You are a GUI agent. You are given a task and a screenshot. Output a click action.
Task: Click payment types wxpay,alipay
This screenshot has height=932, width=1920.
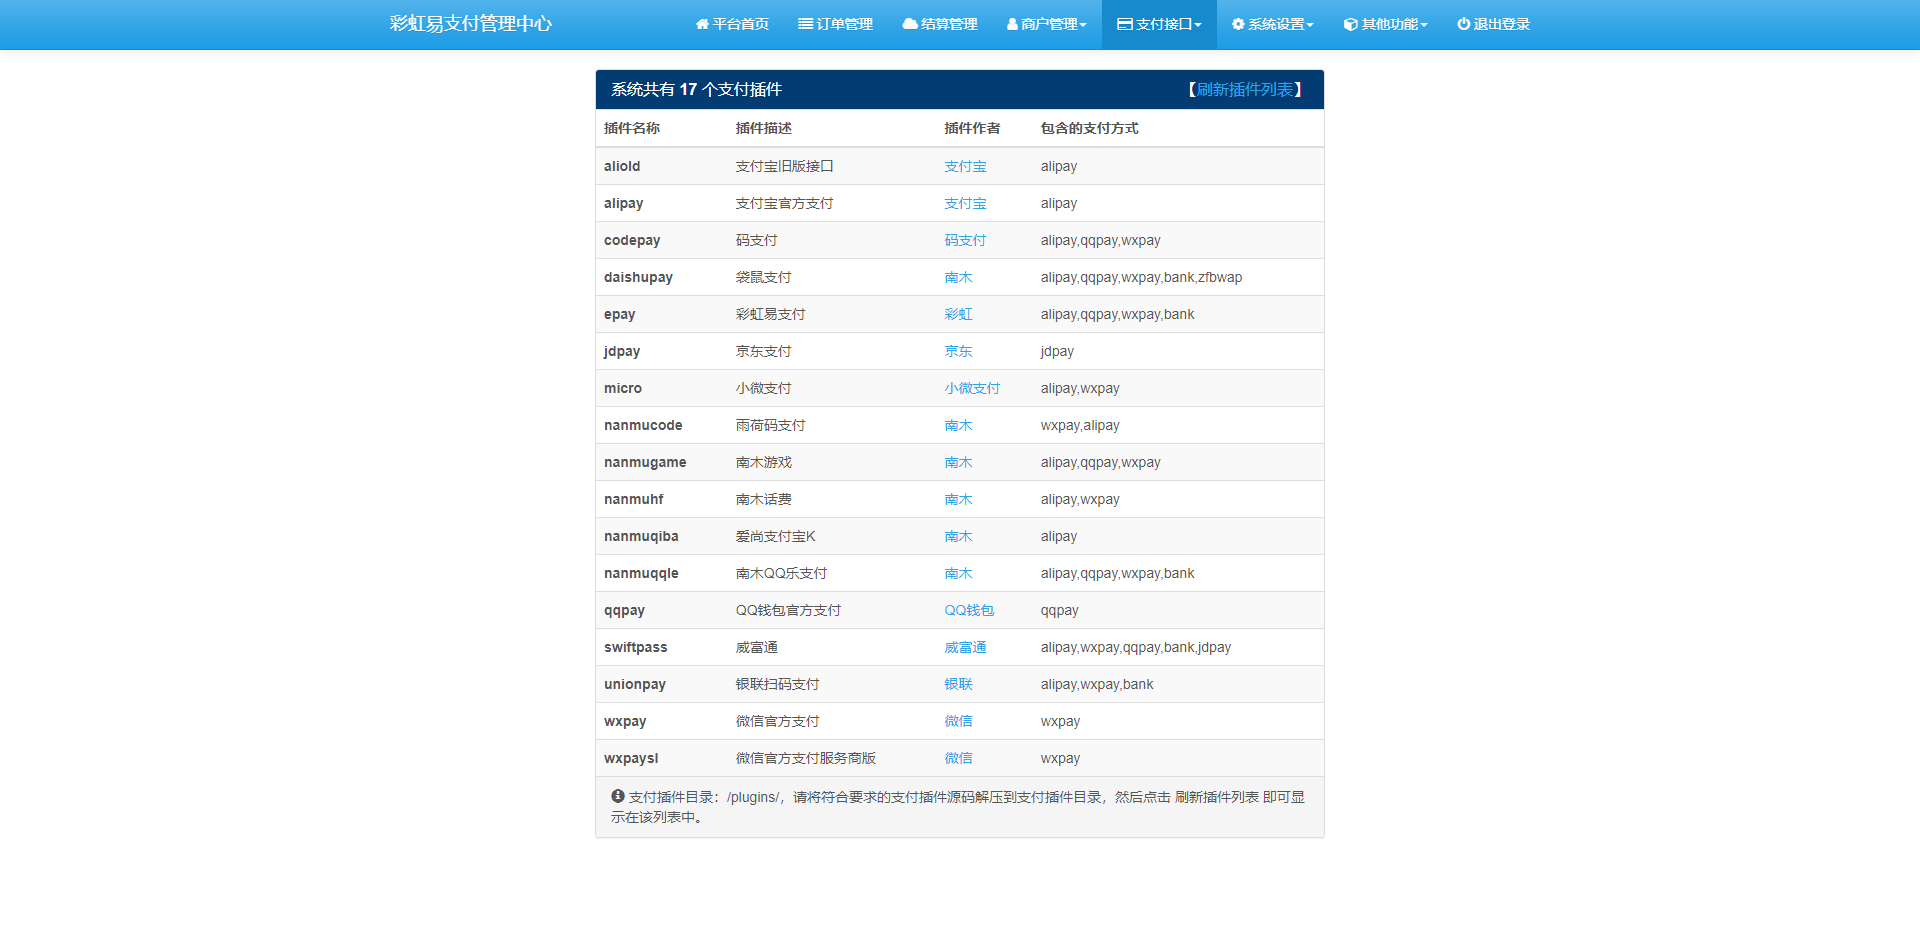coord(1080,426)
